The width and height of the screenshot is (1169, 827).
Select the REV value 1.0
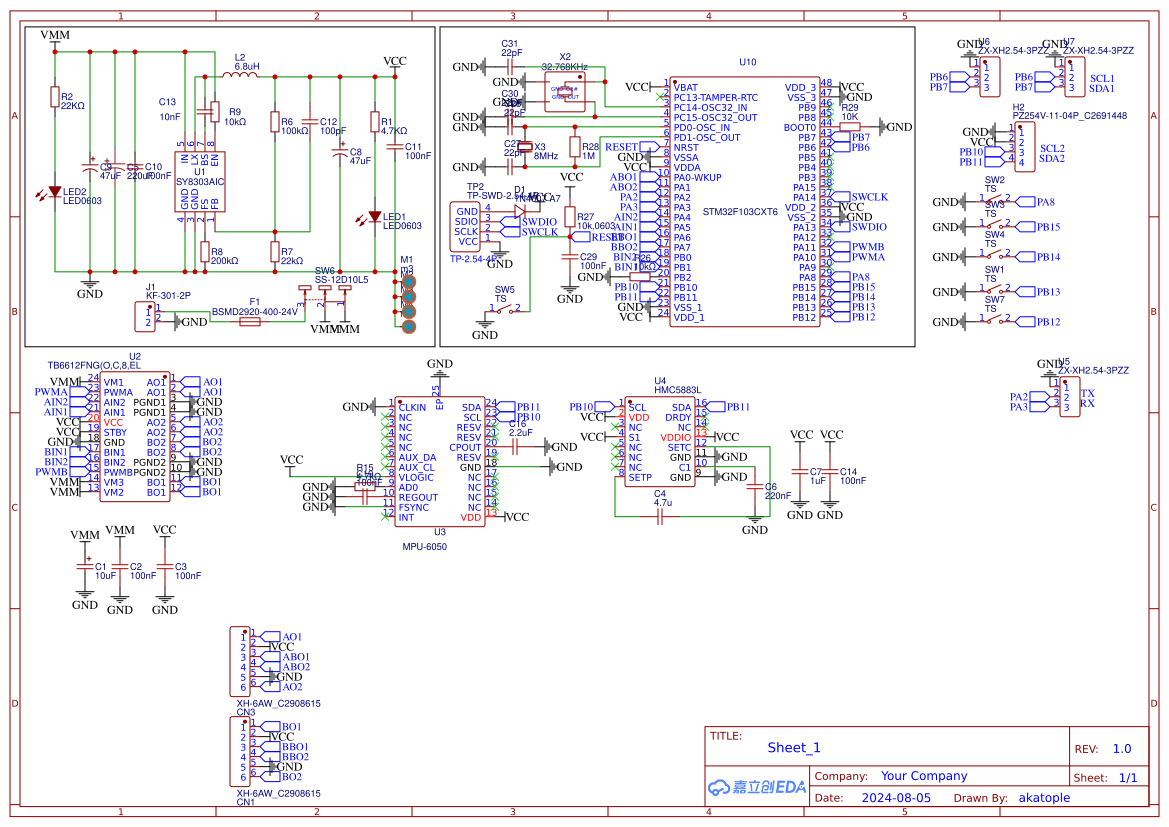[x=1122, y=749]
